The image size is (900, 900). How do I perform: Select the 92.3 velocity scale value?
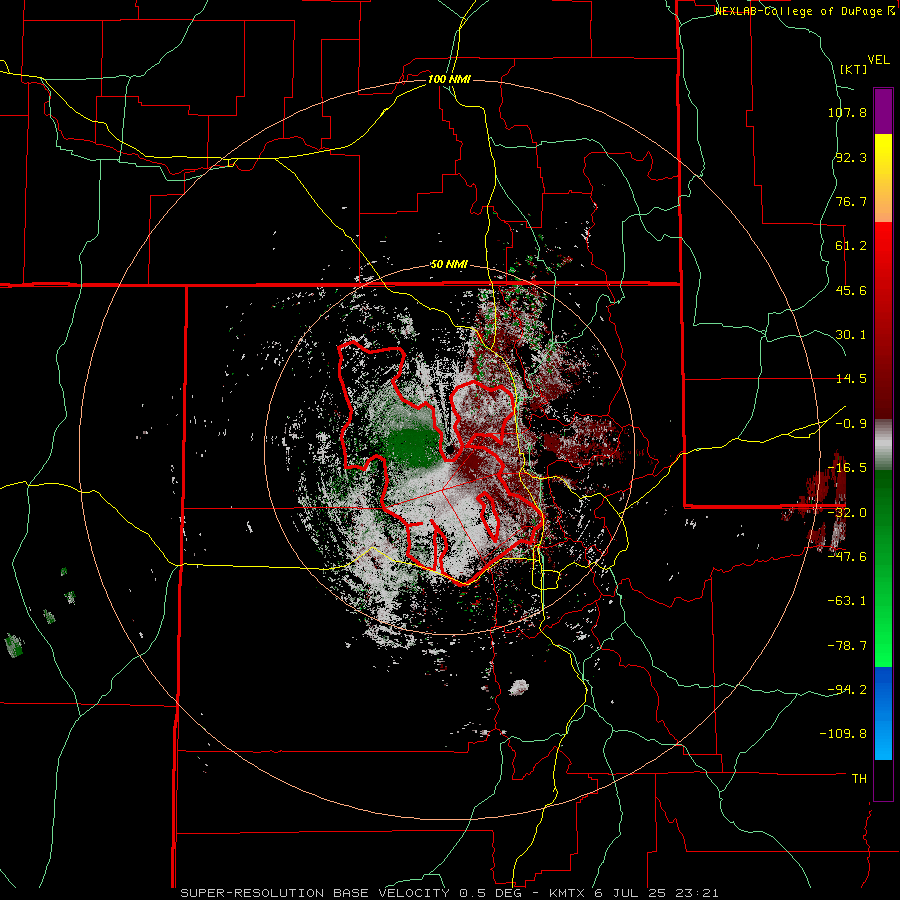(851, 157)
